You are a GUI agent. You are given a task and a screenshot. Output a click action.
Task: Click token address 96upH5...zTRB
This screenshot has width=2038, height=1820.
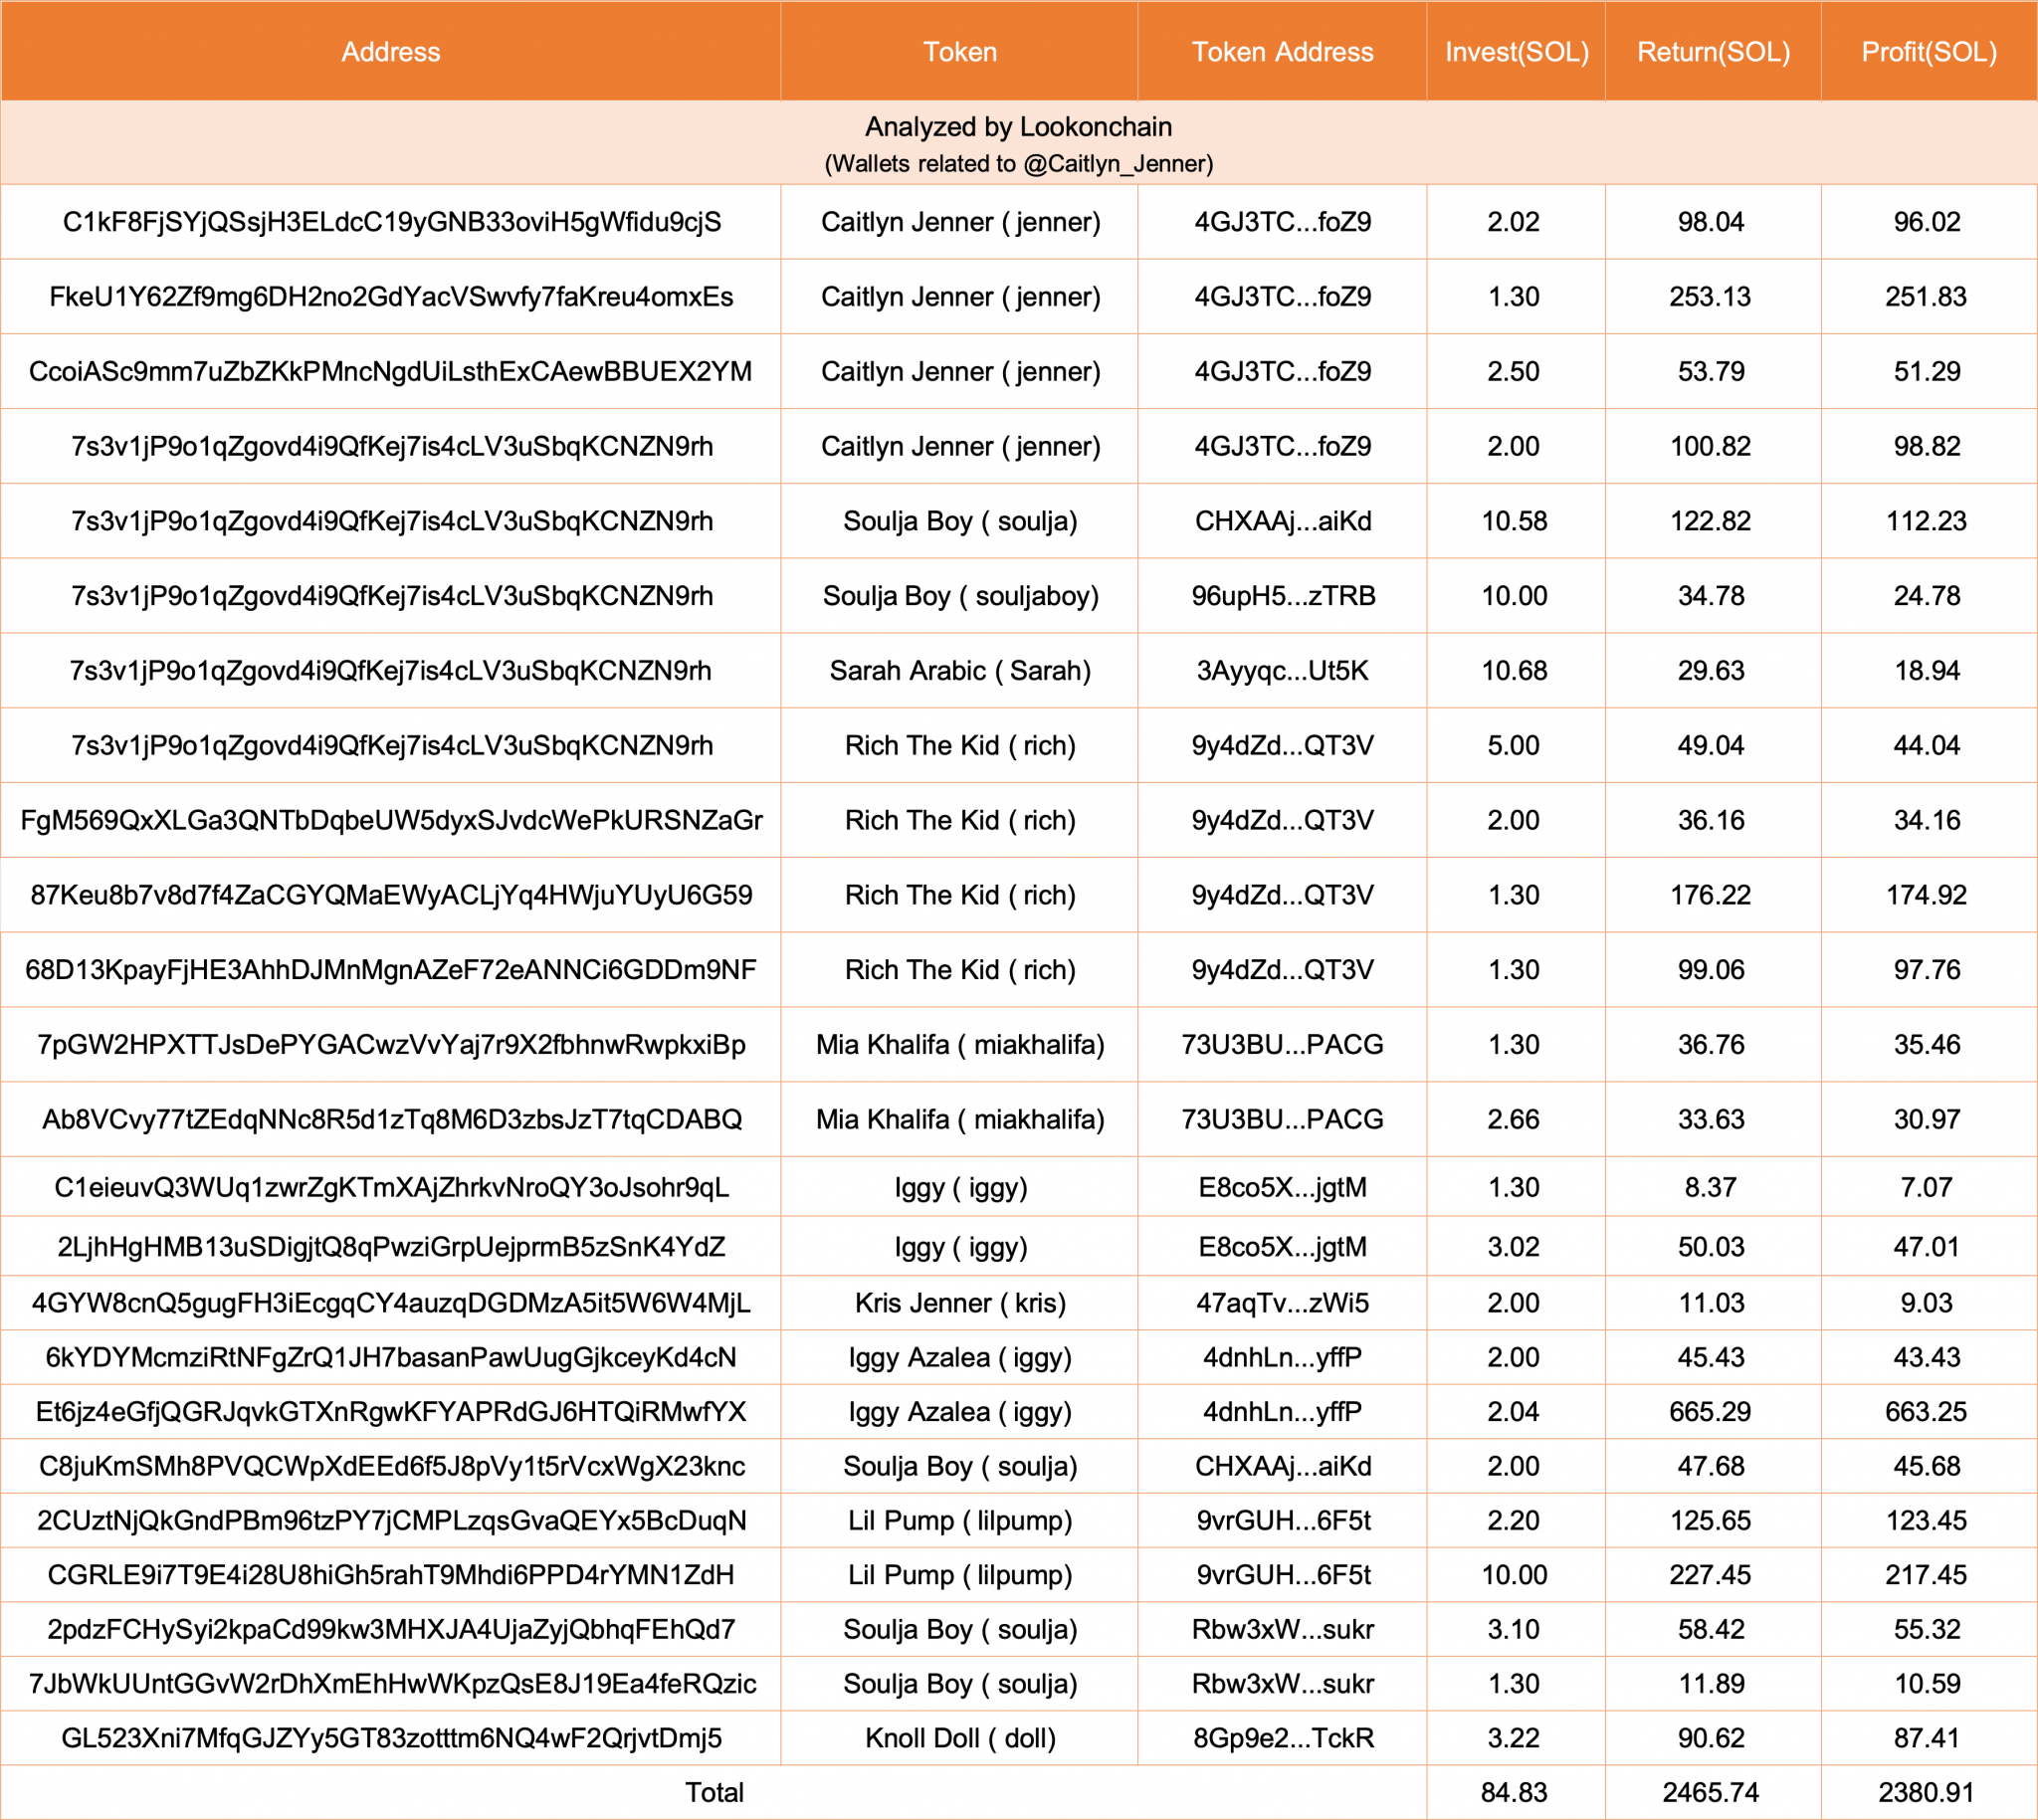coord(1282,596)
